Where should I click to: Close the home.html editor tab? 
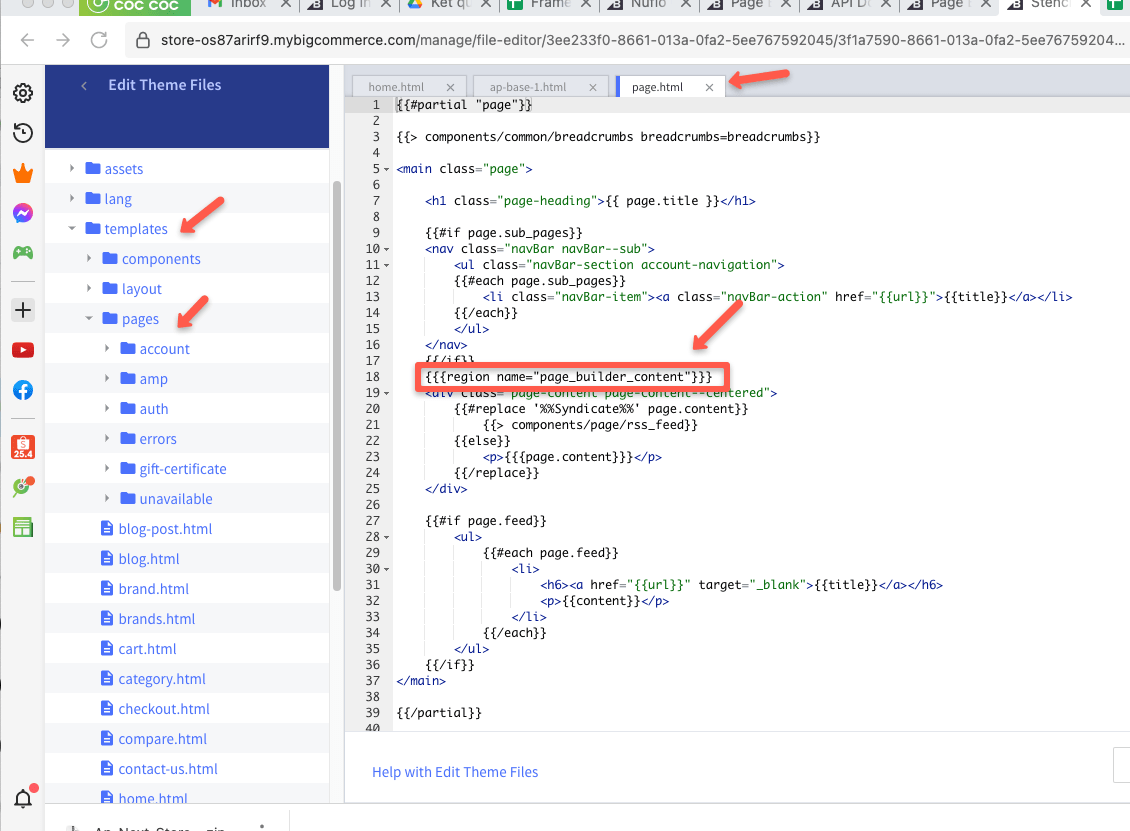pos(450,87)
